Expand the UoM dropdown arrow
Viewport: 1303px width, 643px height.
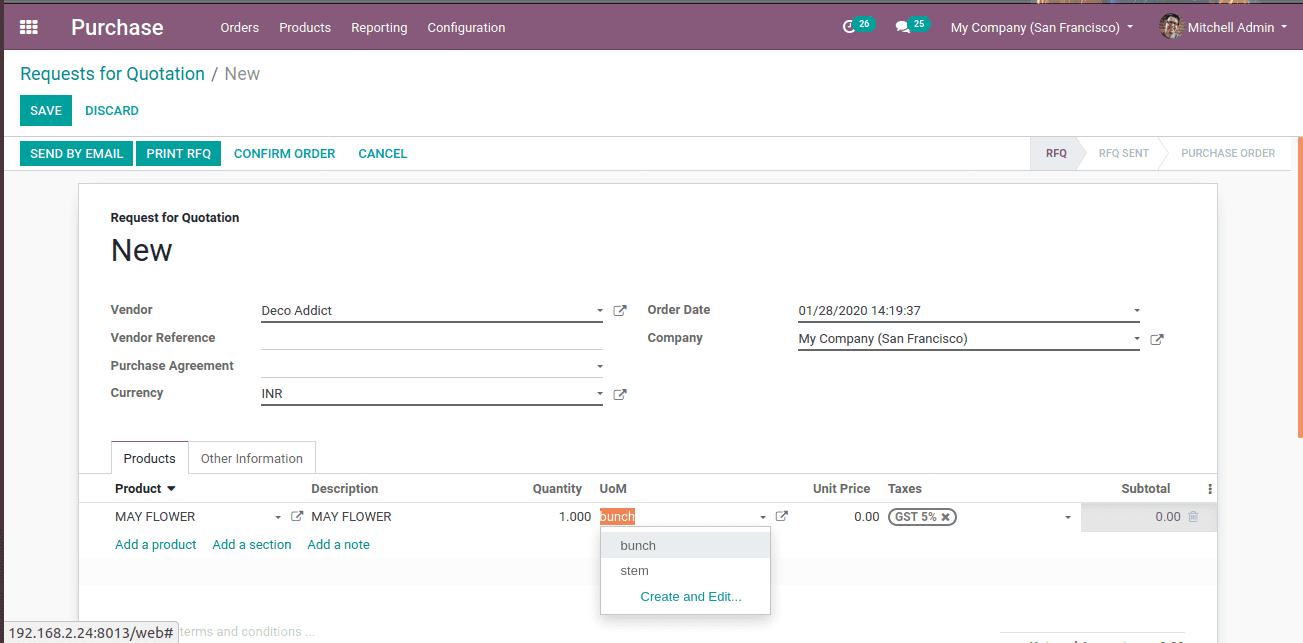pos(763,517)
